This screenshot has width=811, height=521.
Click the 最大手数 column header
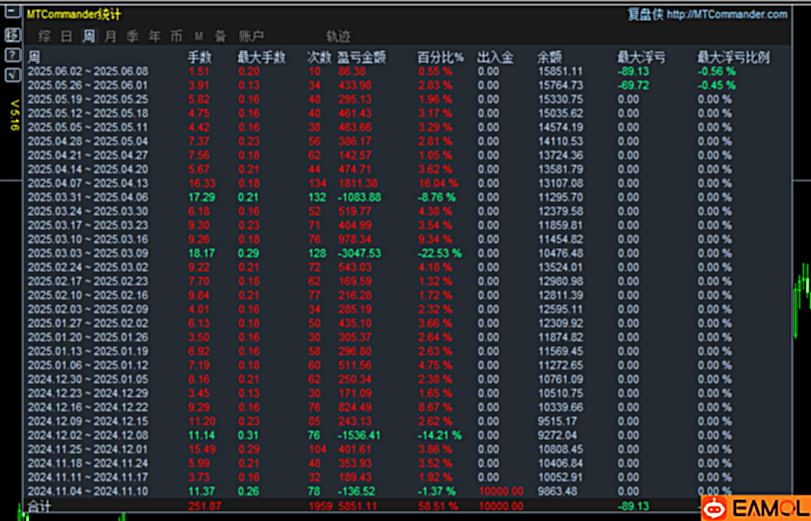[x=262, y=57]
